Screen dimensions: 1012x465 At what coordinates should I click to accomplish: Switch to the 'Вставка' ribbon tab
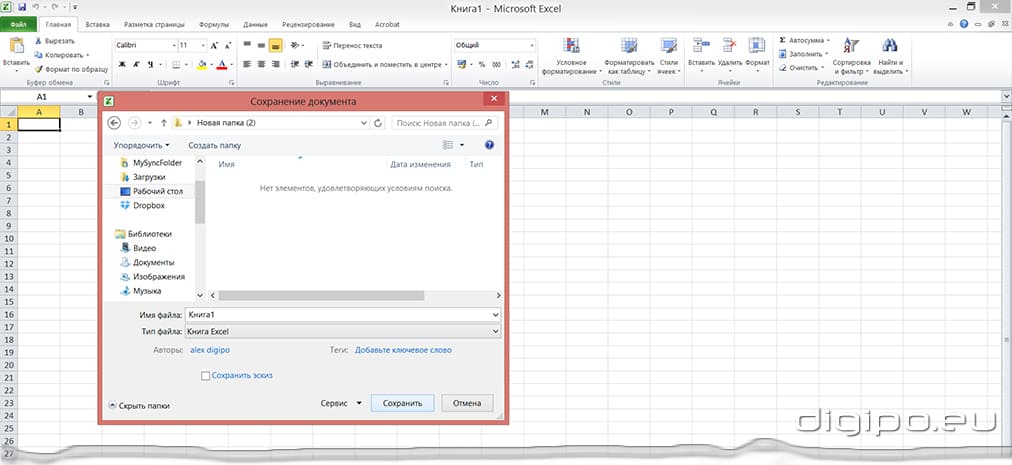click(98, 22)
